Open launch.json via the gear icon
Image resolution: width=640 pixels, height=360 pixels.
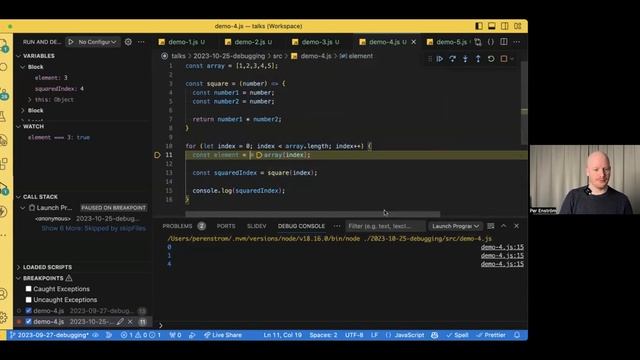click(128, 42)
